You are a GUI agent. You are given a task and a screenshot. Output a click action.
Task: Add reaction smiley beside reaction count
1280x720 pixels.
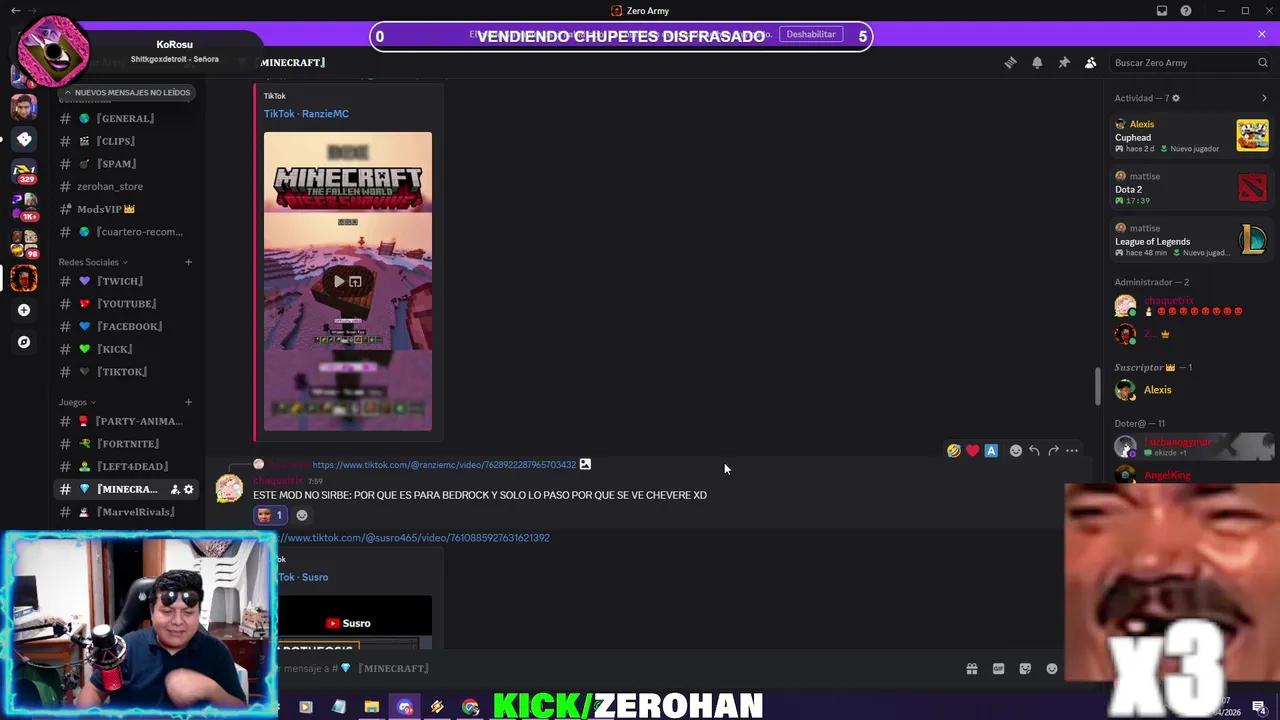click(x=302, y=515)
